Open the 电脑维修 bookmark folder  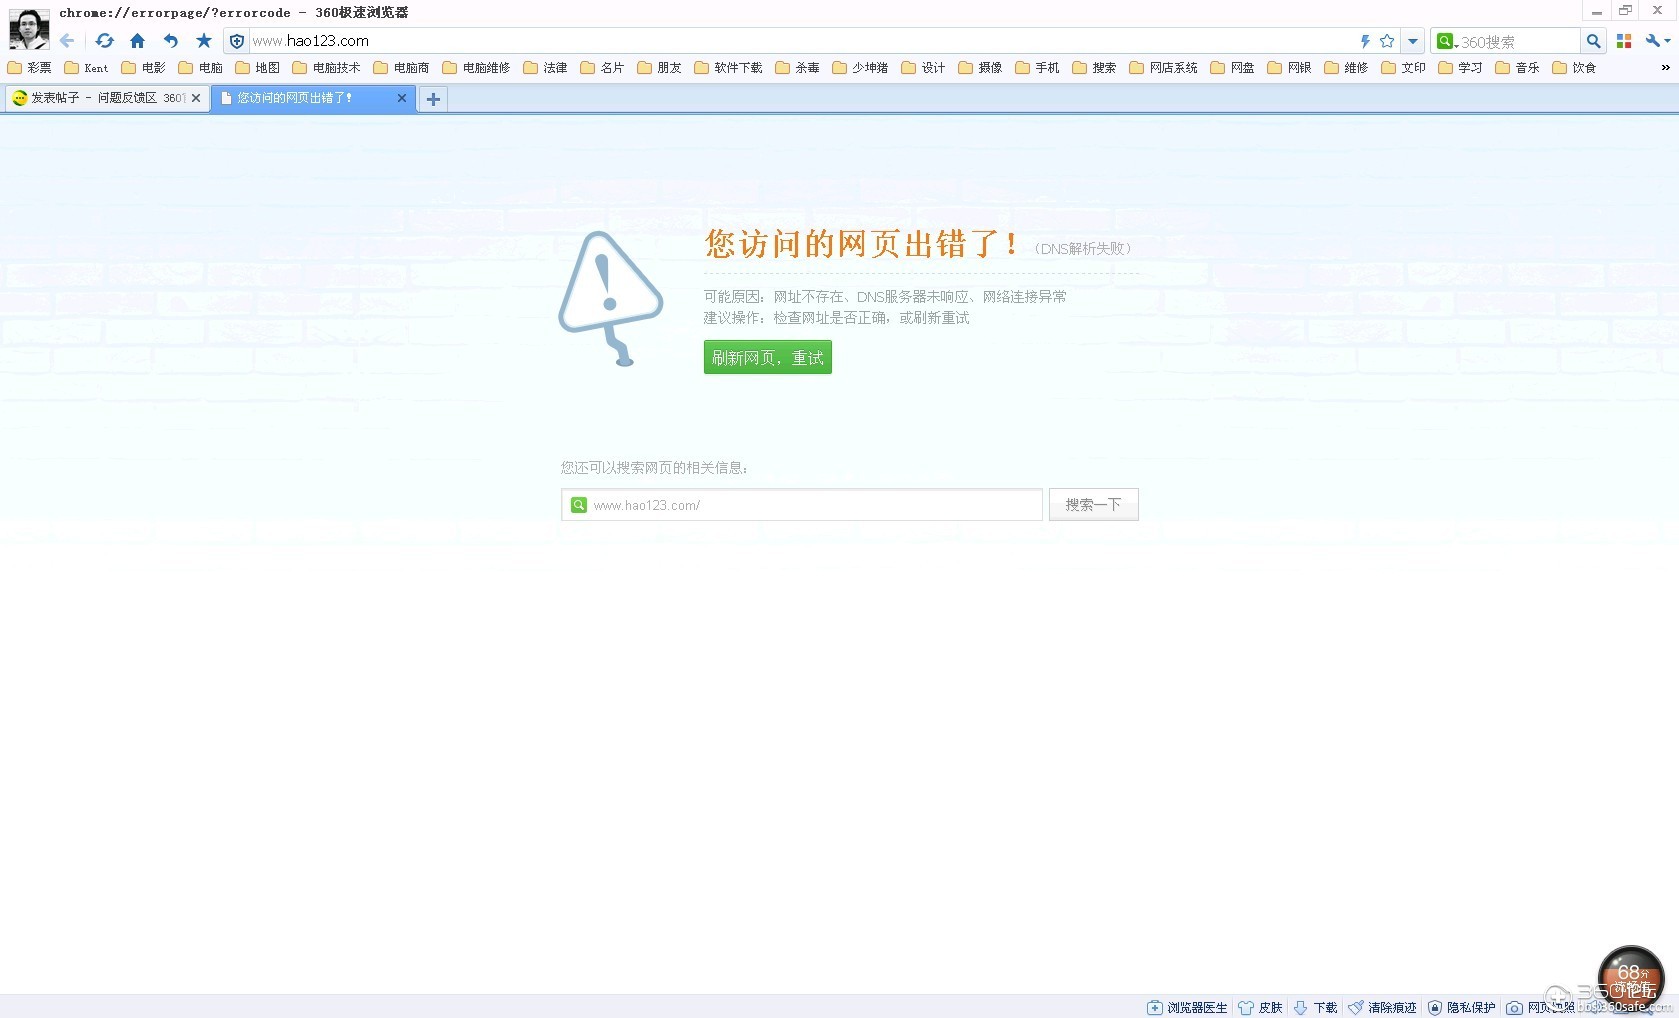tap(476, 68)
